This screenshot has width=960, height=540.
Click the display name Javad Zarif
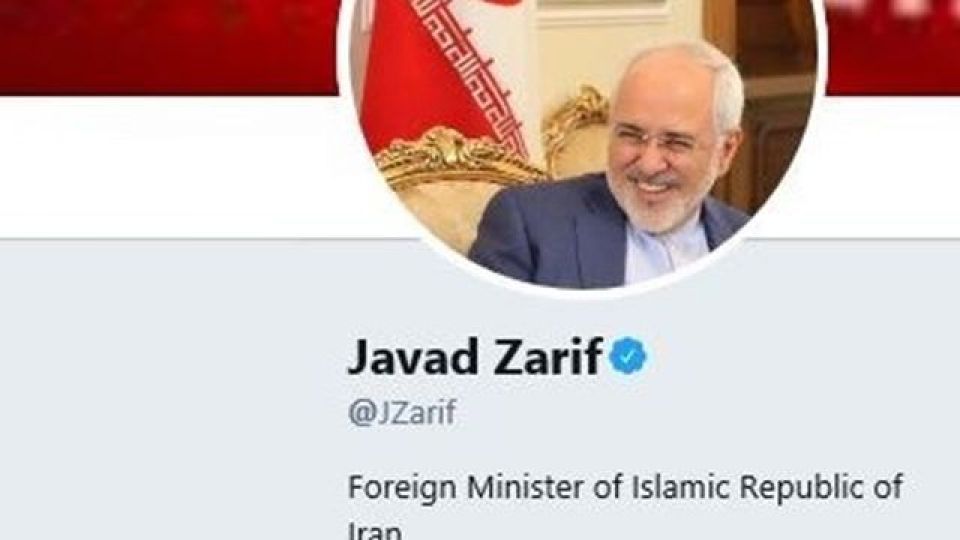tap(474, 357)
